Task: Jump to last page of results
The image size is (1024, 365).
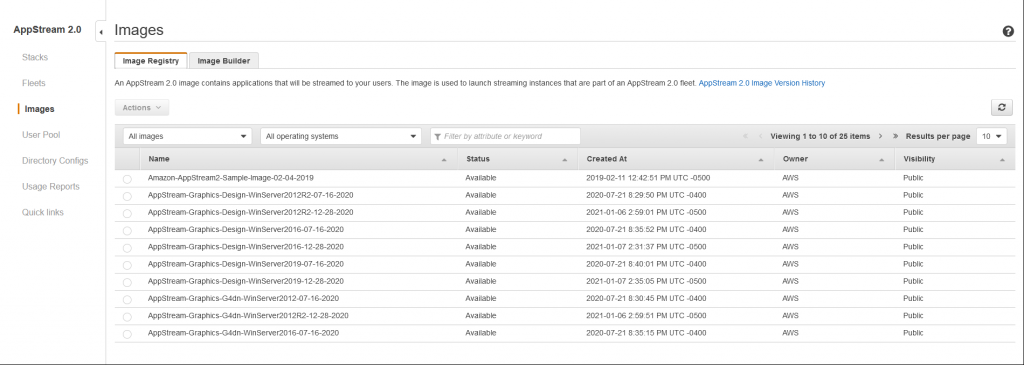Action: 895,136
